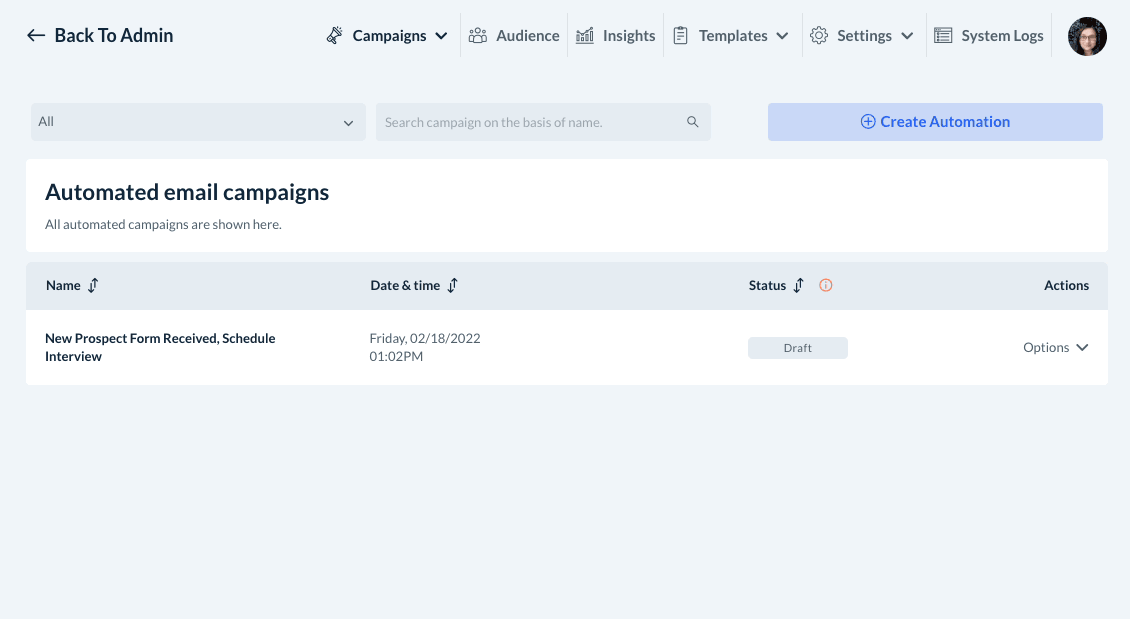The height and width of the screenshot is (619, 1130).
Task: Sort campaigns by Date & time
Action: point(452,285)
